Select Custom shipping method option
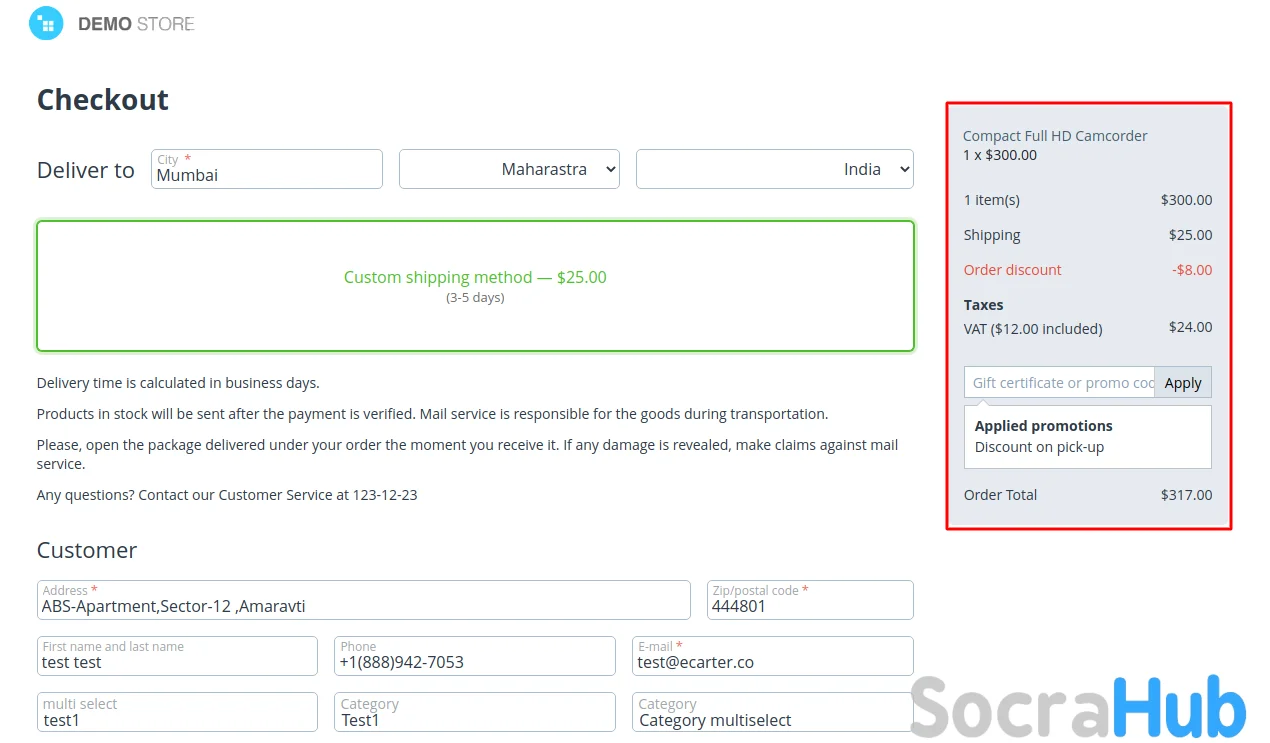 (475, 286)
